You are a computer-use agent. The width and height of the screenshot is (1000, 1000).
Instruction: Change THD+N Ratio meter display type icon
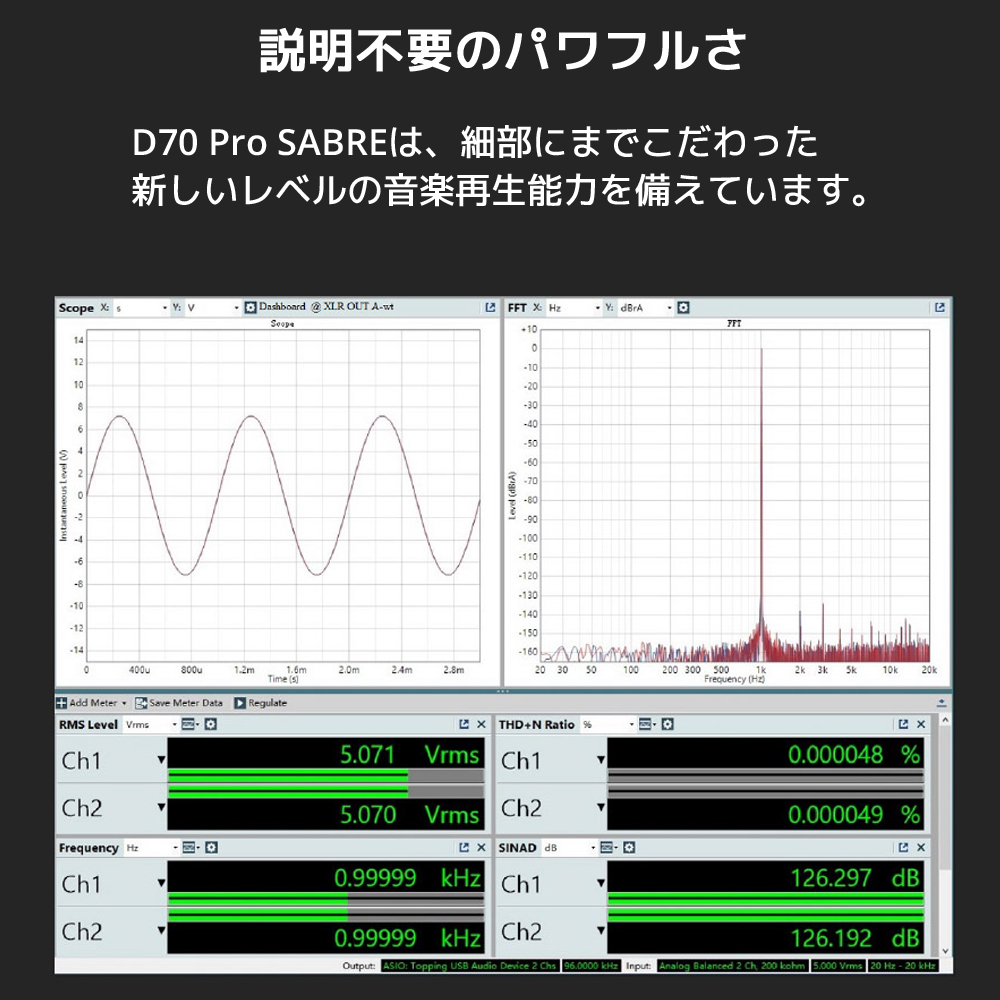[x=647, y=724]
